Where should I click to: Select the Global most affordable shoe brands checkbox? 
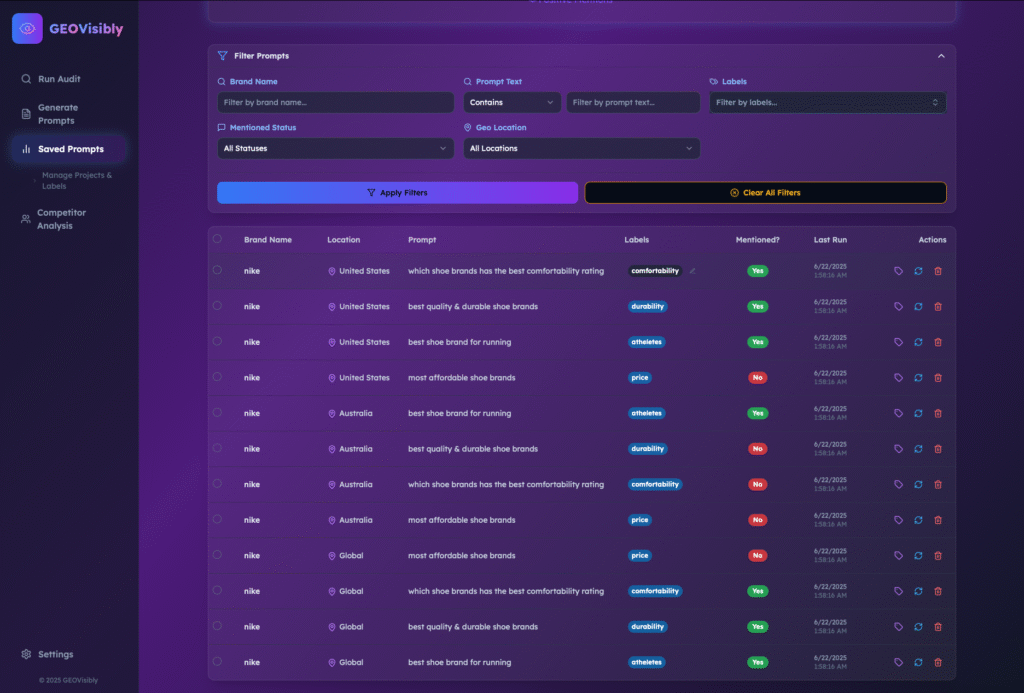coord(217,555)
